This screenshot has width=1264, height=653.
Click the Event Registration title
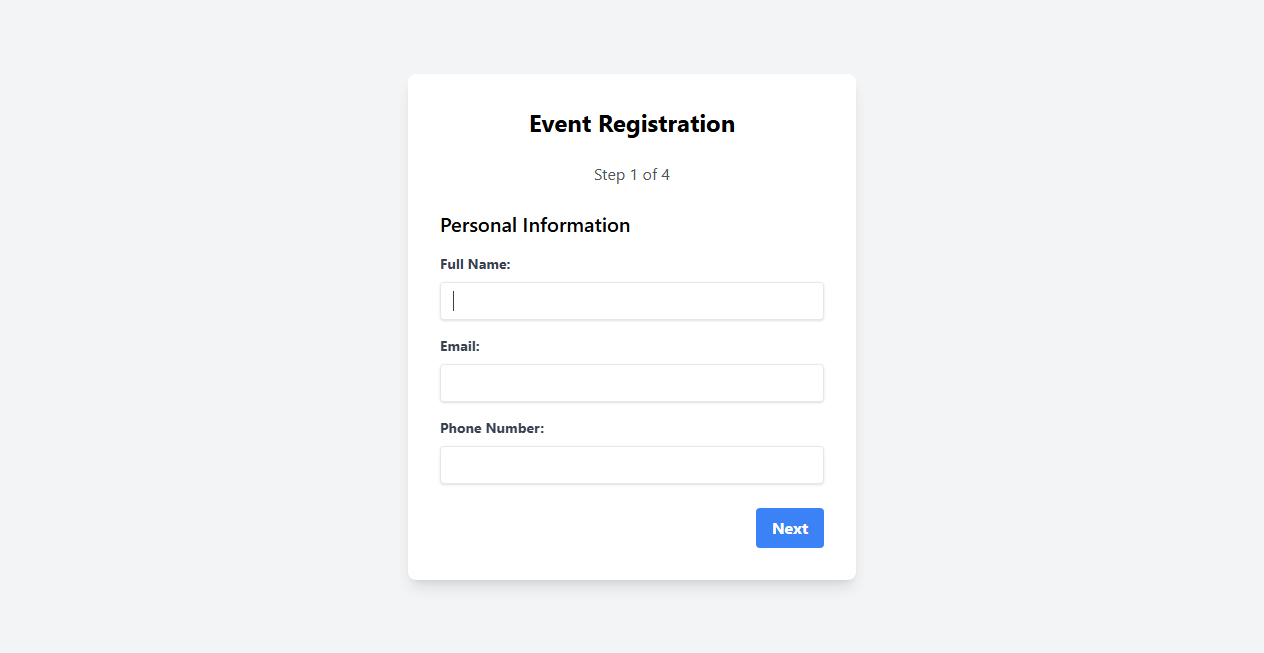pos(632,124)
